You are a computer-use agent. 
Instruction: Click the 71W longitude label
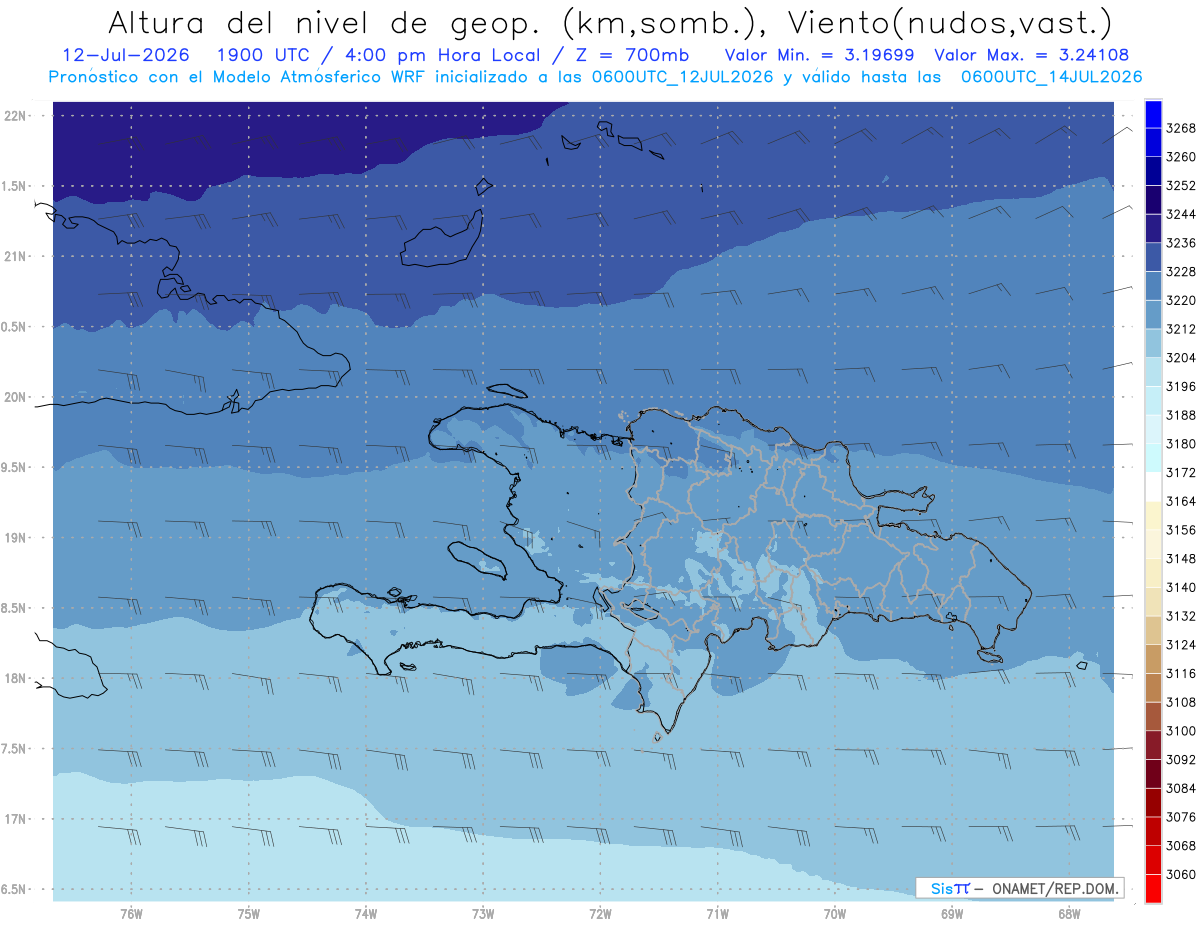tap(717, 913)
